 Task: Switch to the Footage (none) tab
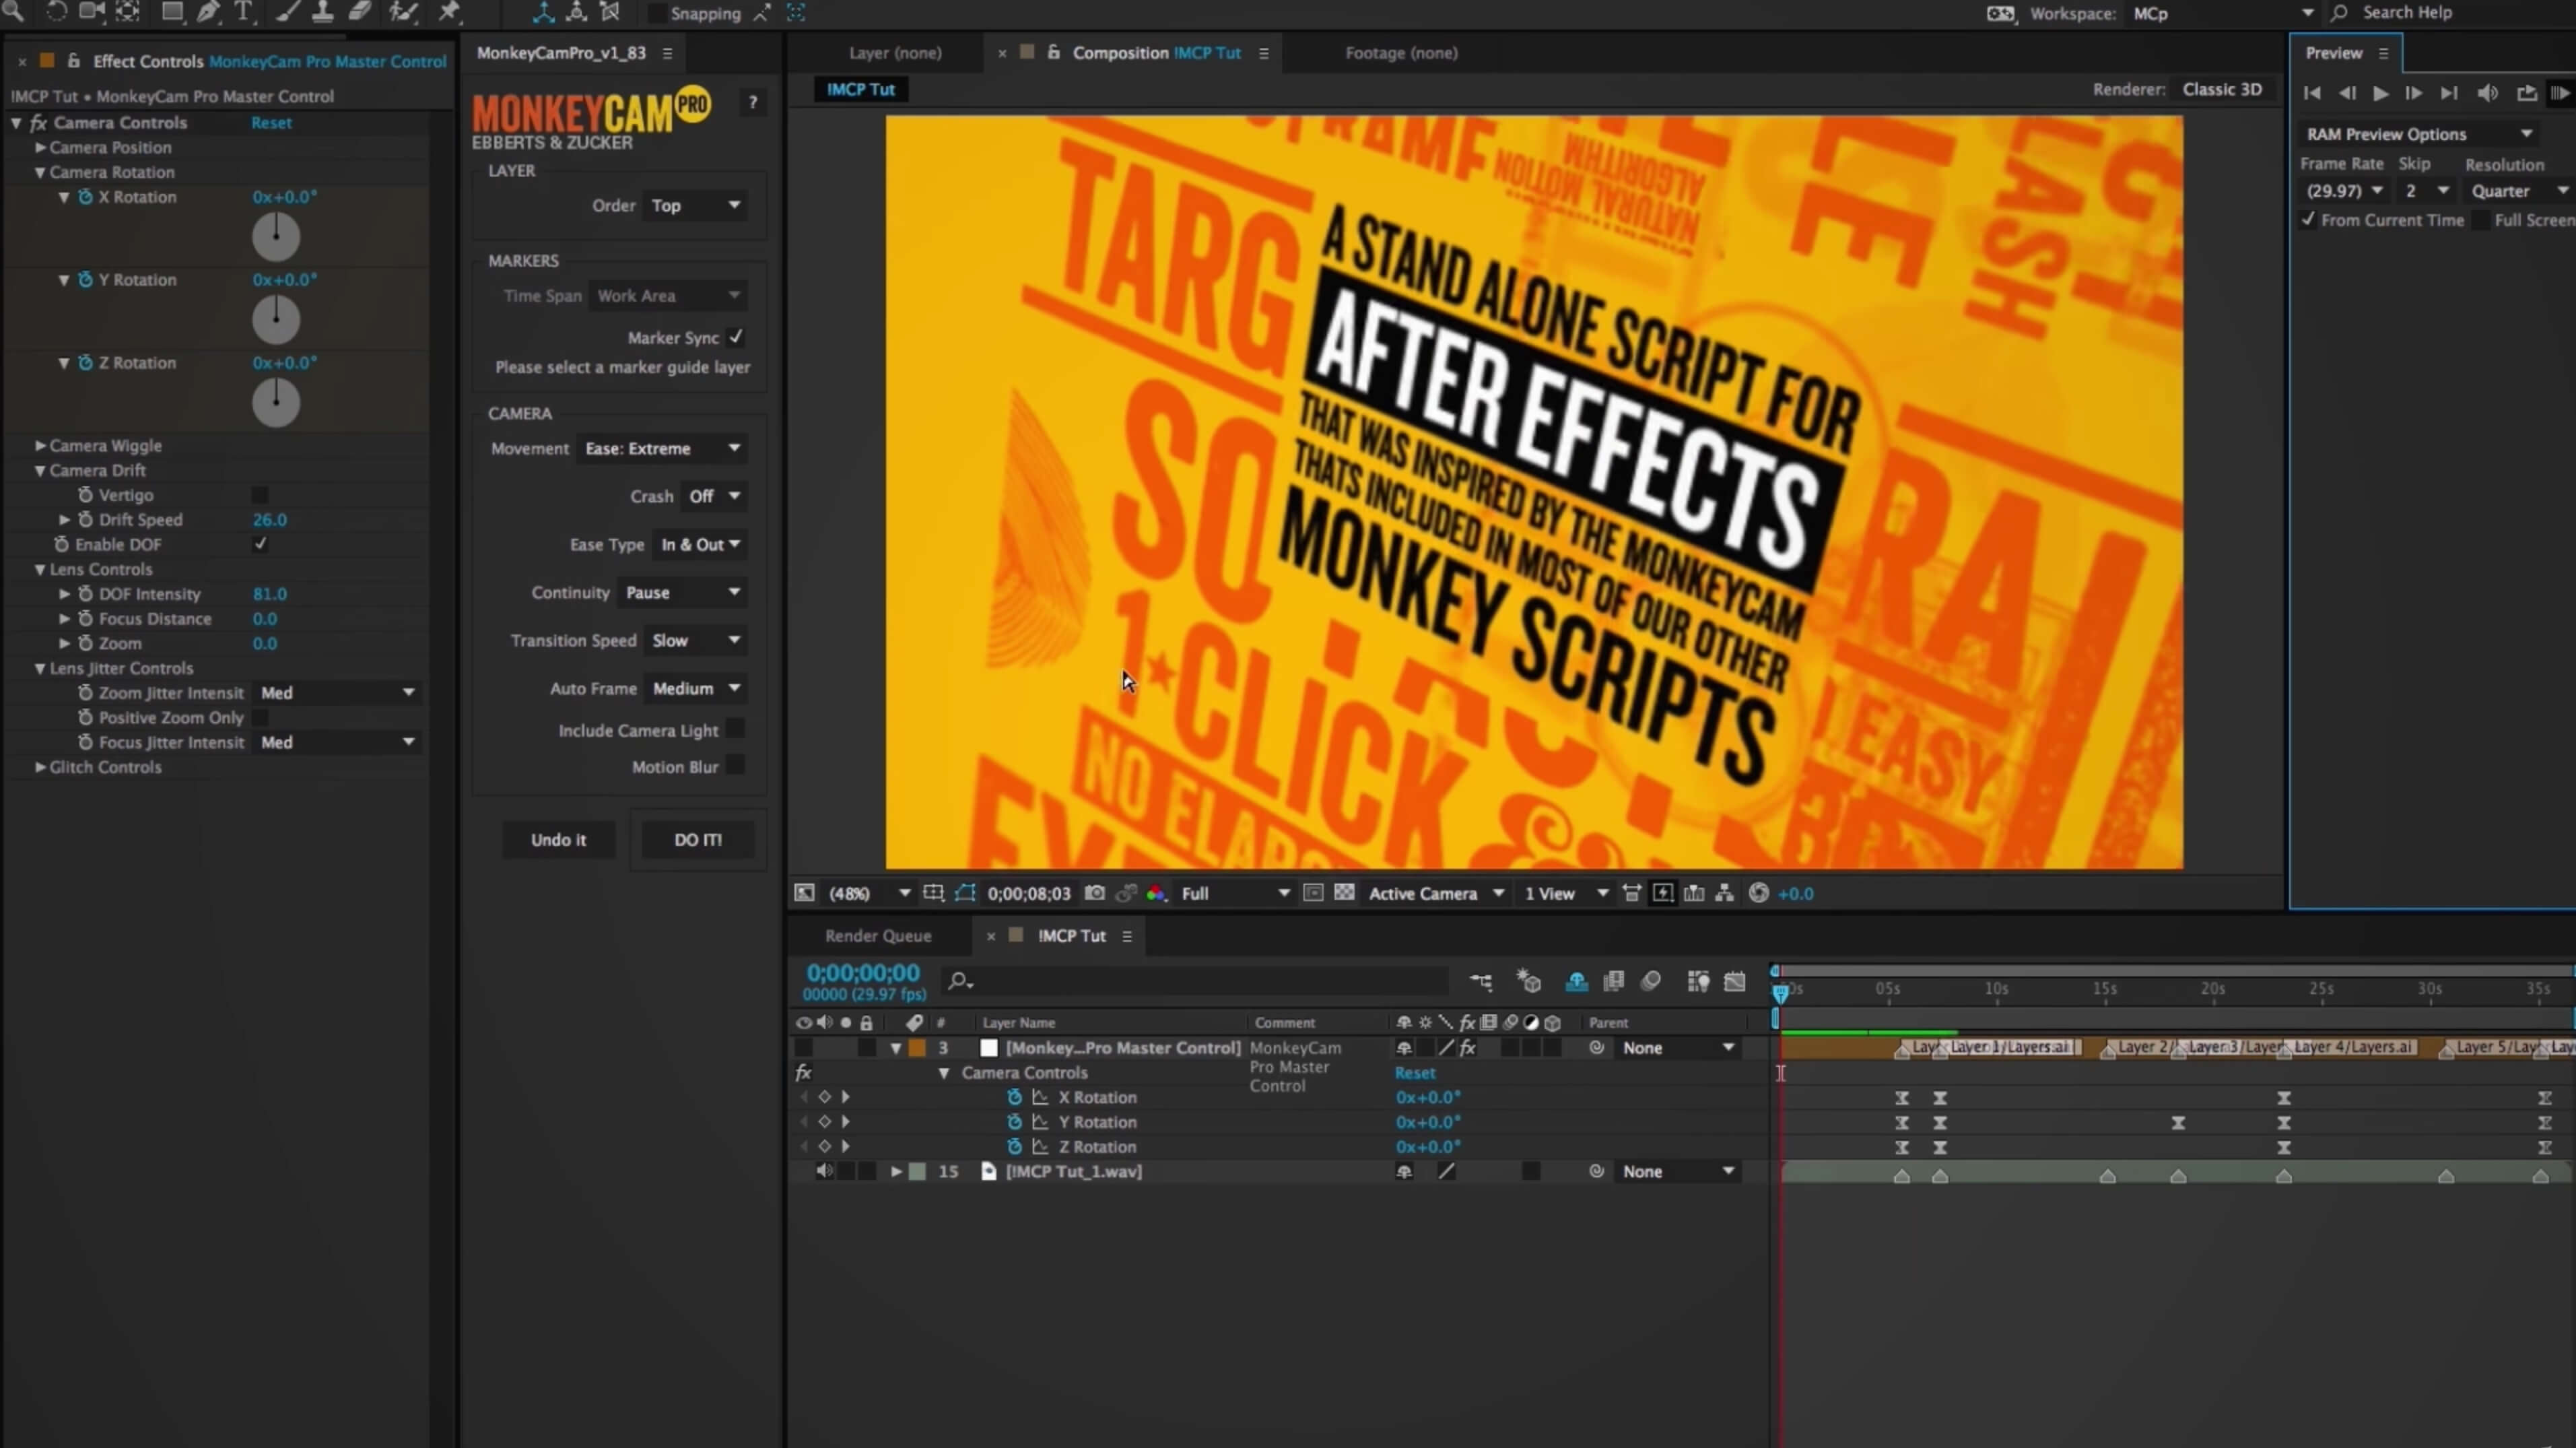1401,53
